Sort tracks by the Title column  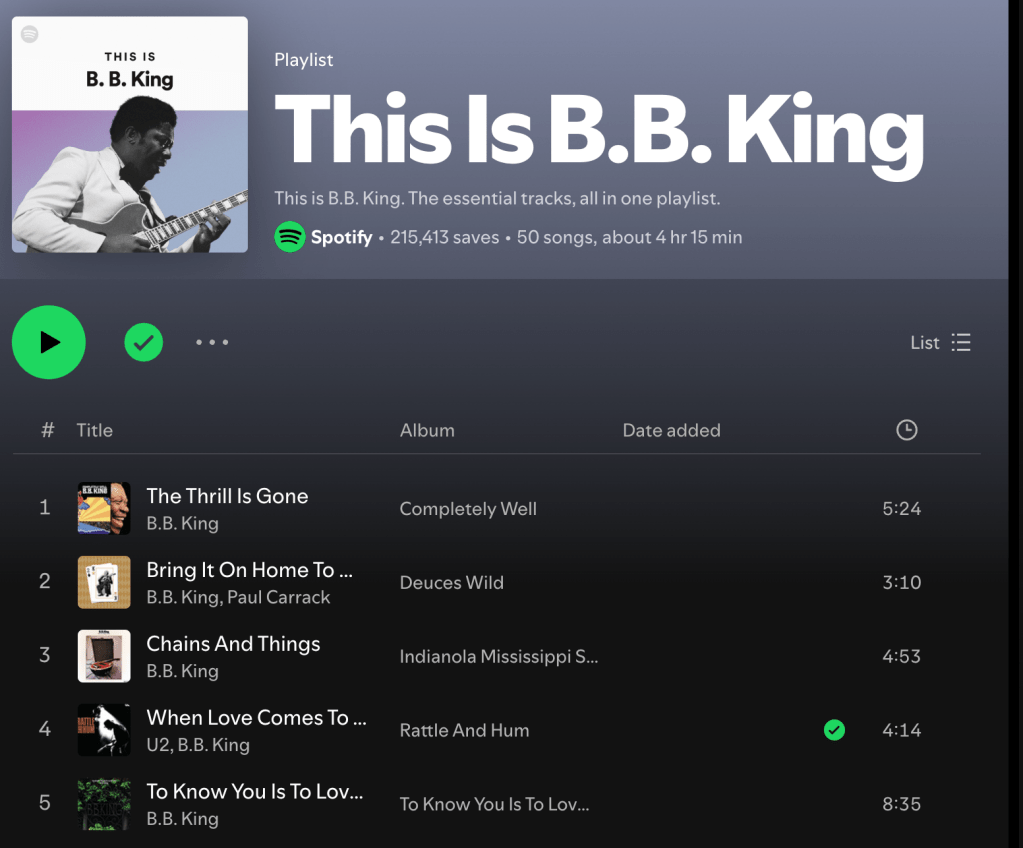(x=95, y=431)
